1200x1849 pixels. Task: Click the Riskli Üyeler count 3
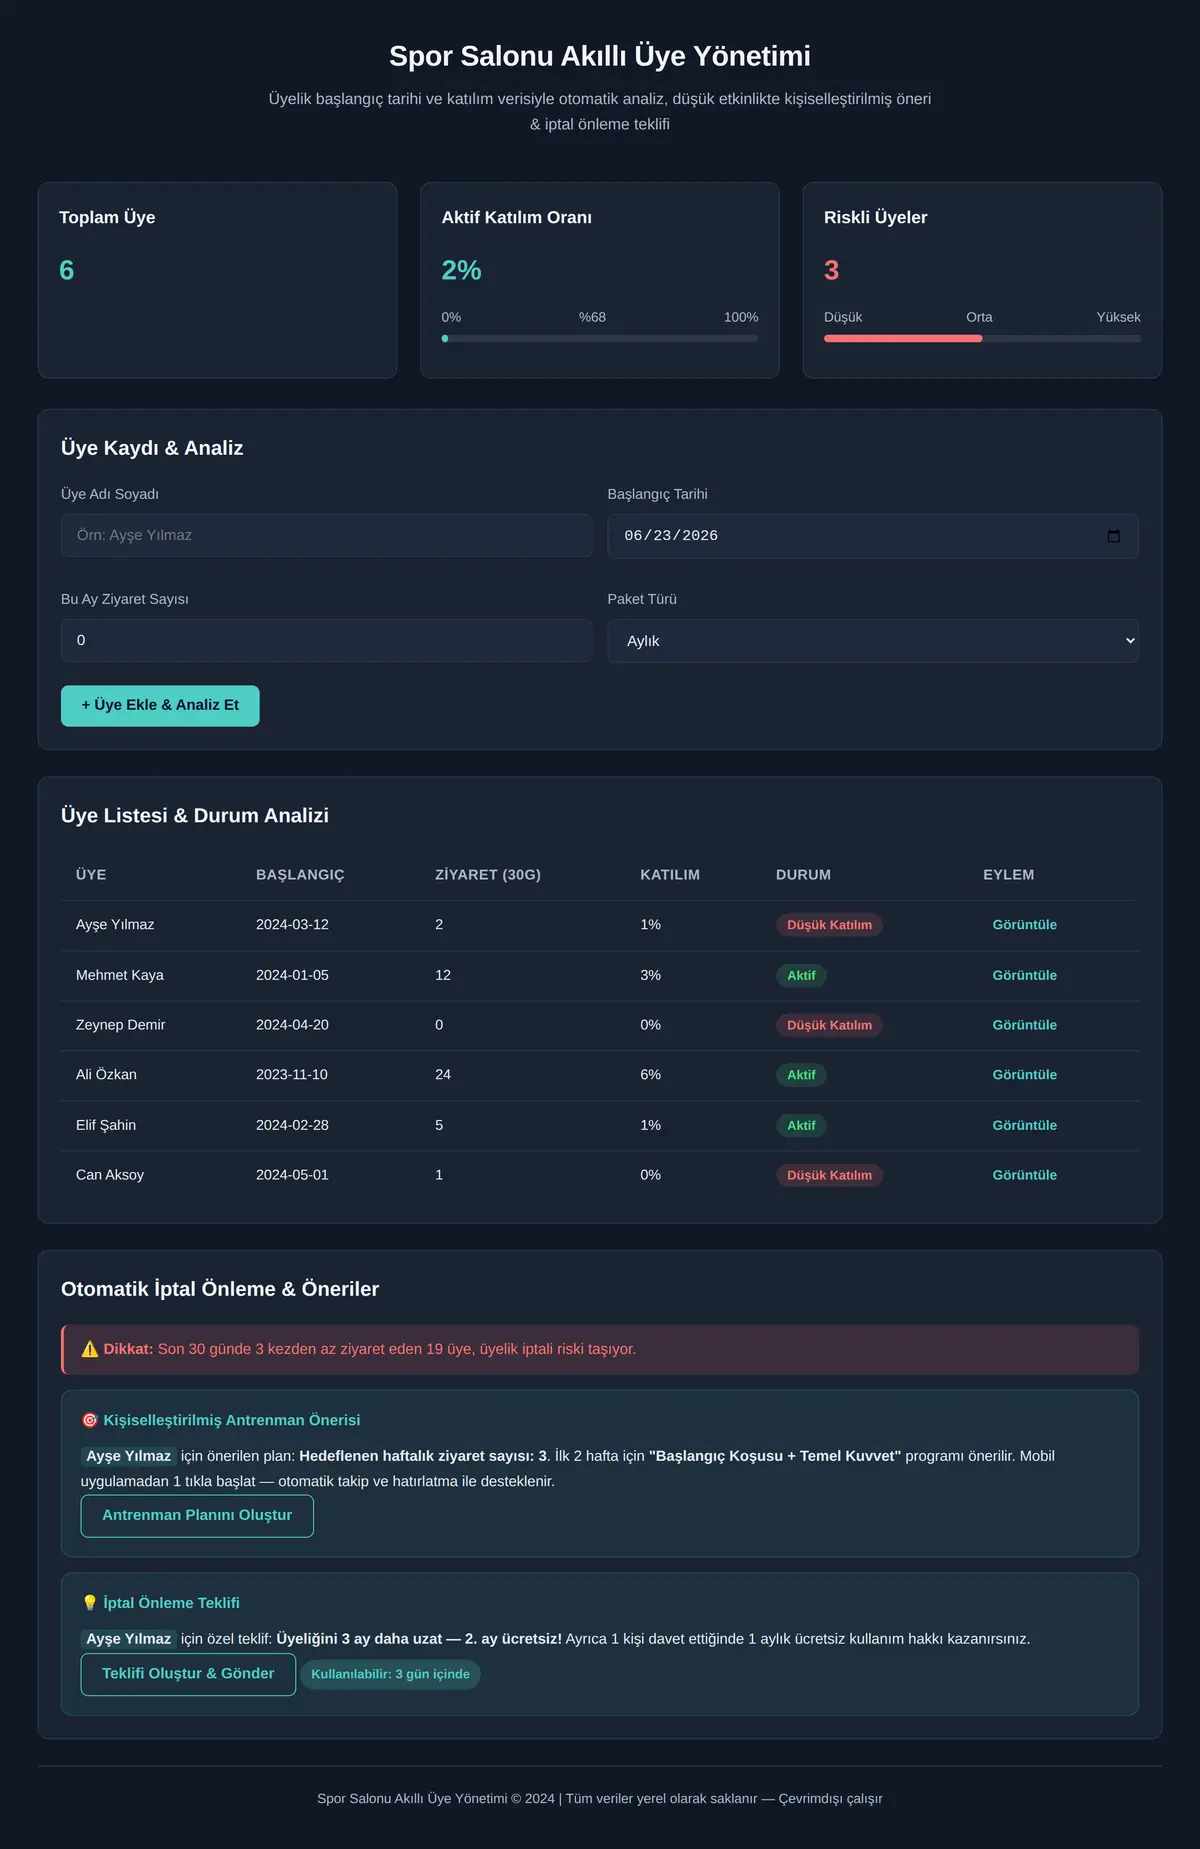coord(832,270)
